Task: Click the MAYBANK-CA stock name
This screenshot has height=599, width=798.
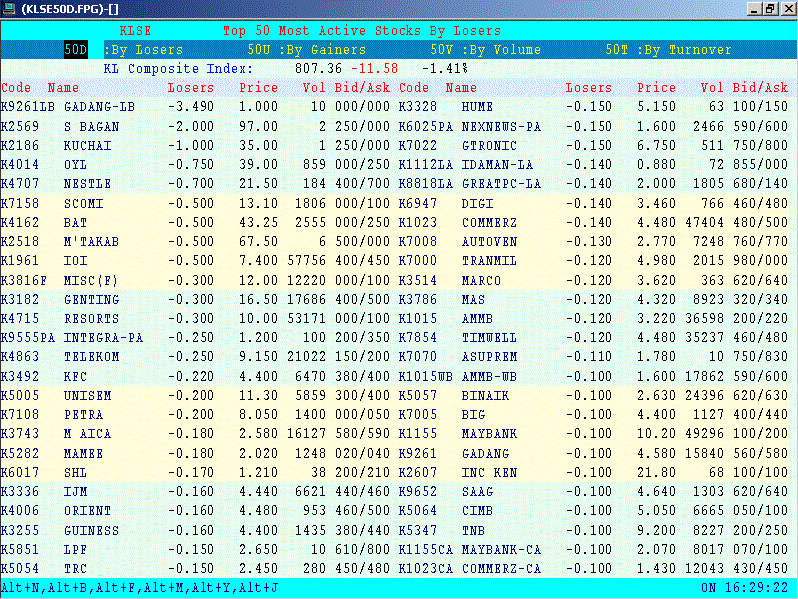Action: (x=501, y=550)
